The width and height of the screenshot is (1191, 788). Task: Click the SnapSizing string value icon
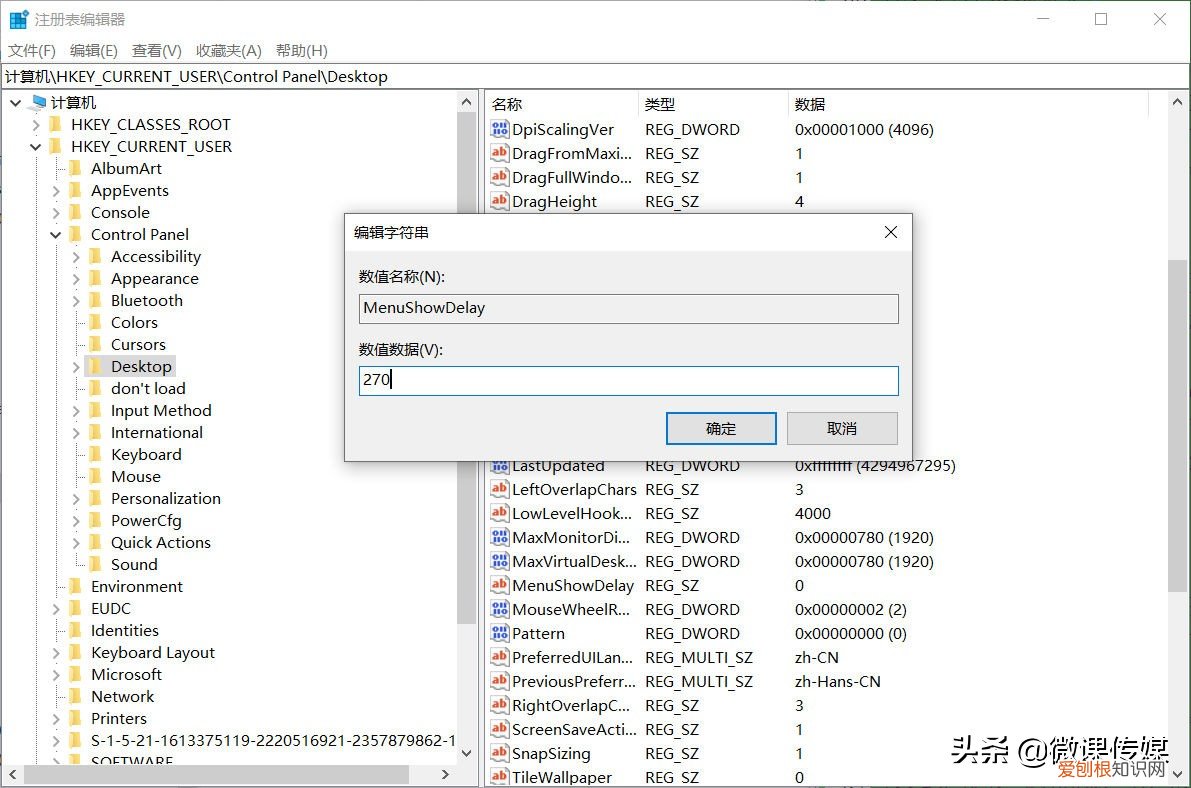pos(500,753)
